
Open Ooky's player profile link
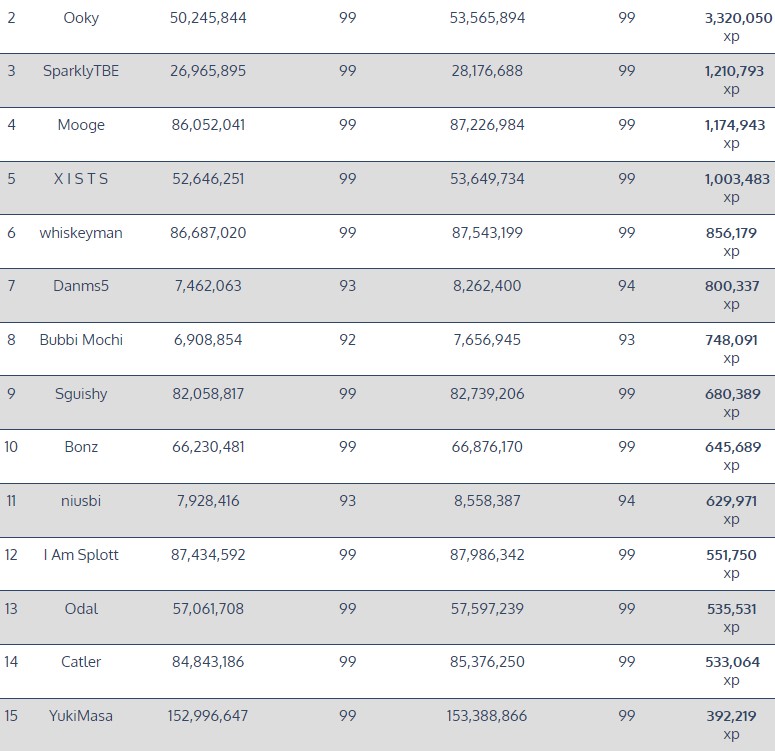(81, 18)
